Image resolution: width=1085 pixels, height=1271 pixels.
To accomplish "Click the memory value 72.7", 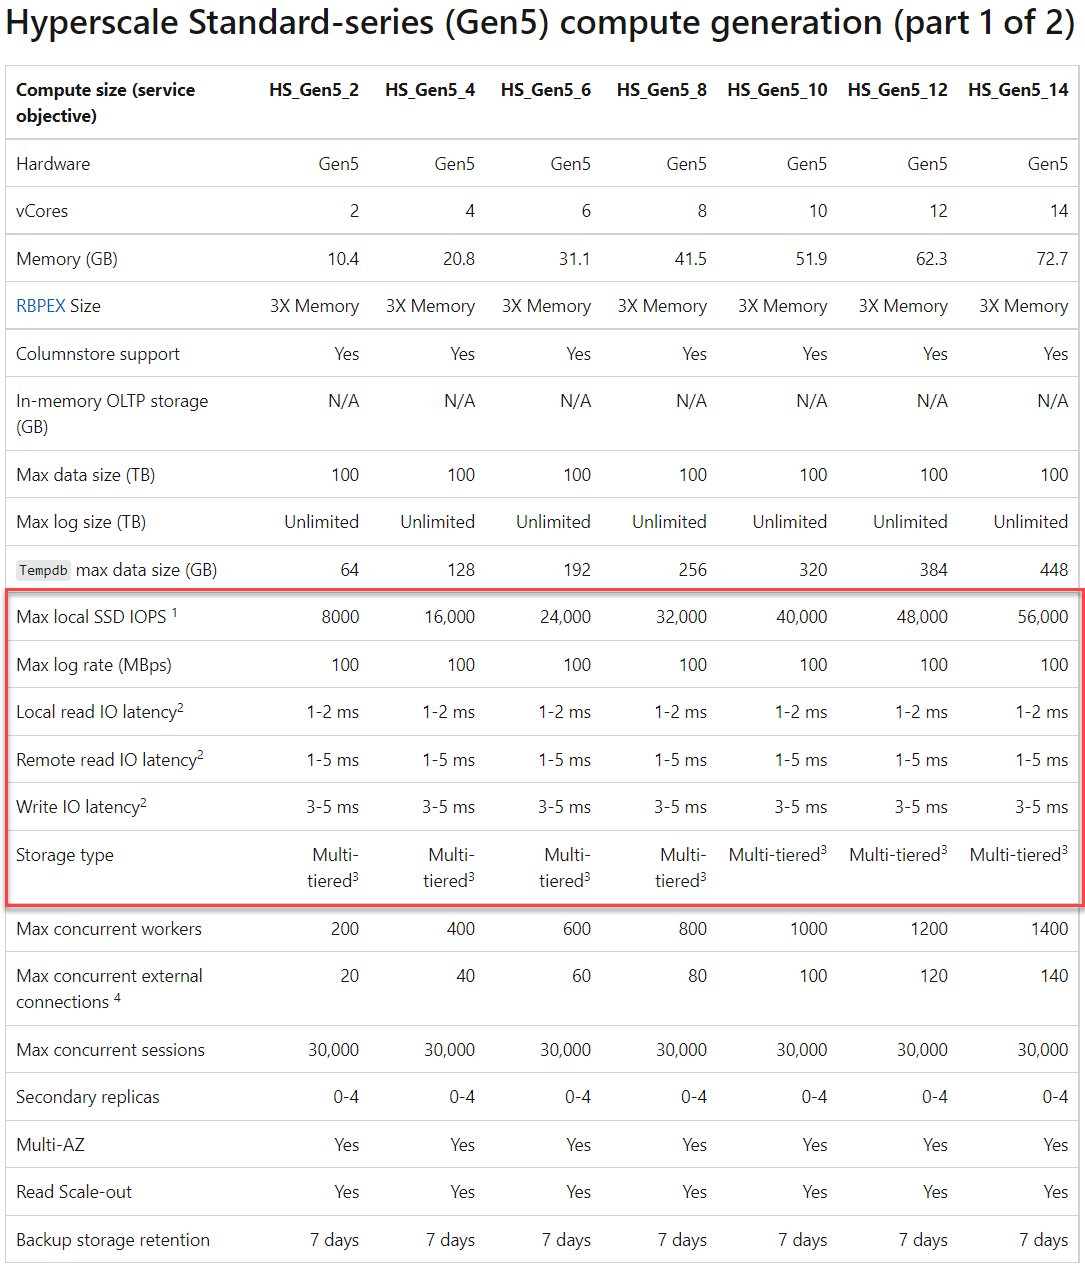I will click(1052, 259).
